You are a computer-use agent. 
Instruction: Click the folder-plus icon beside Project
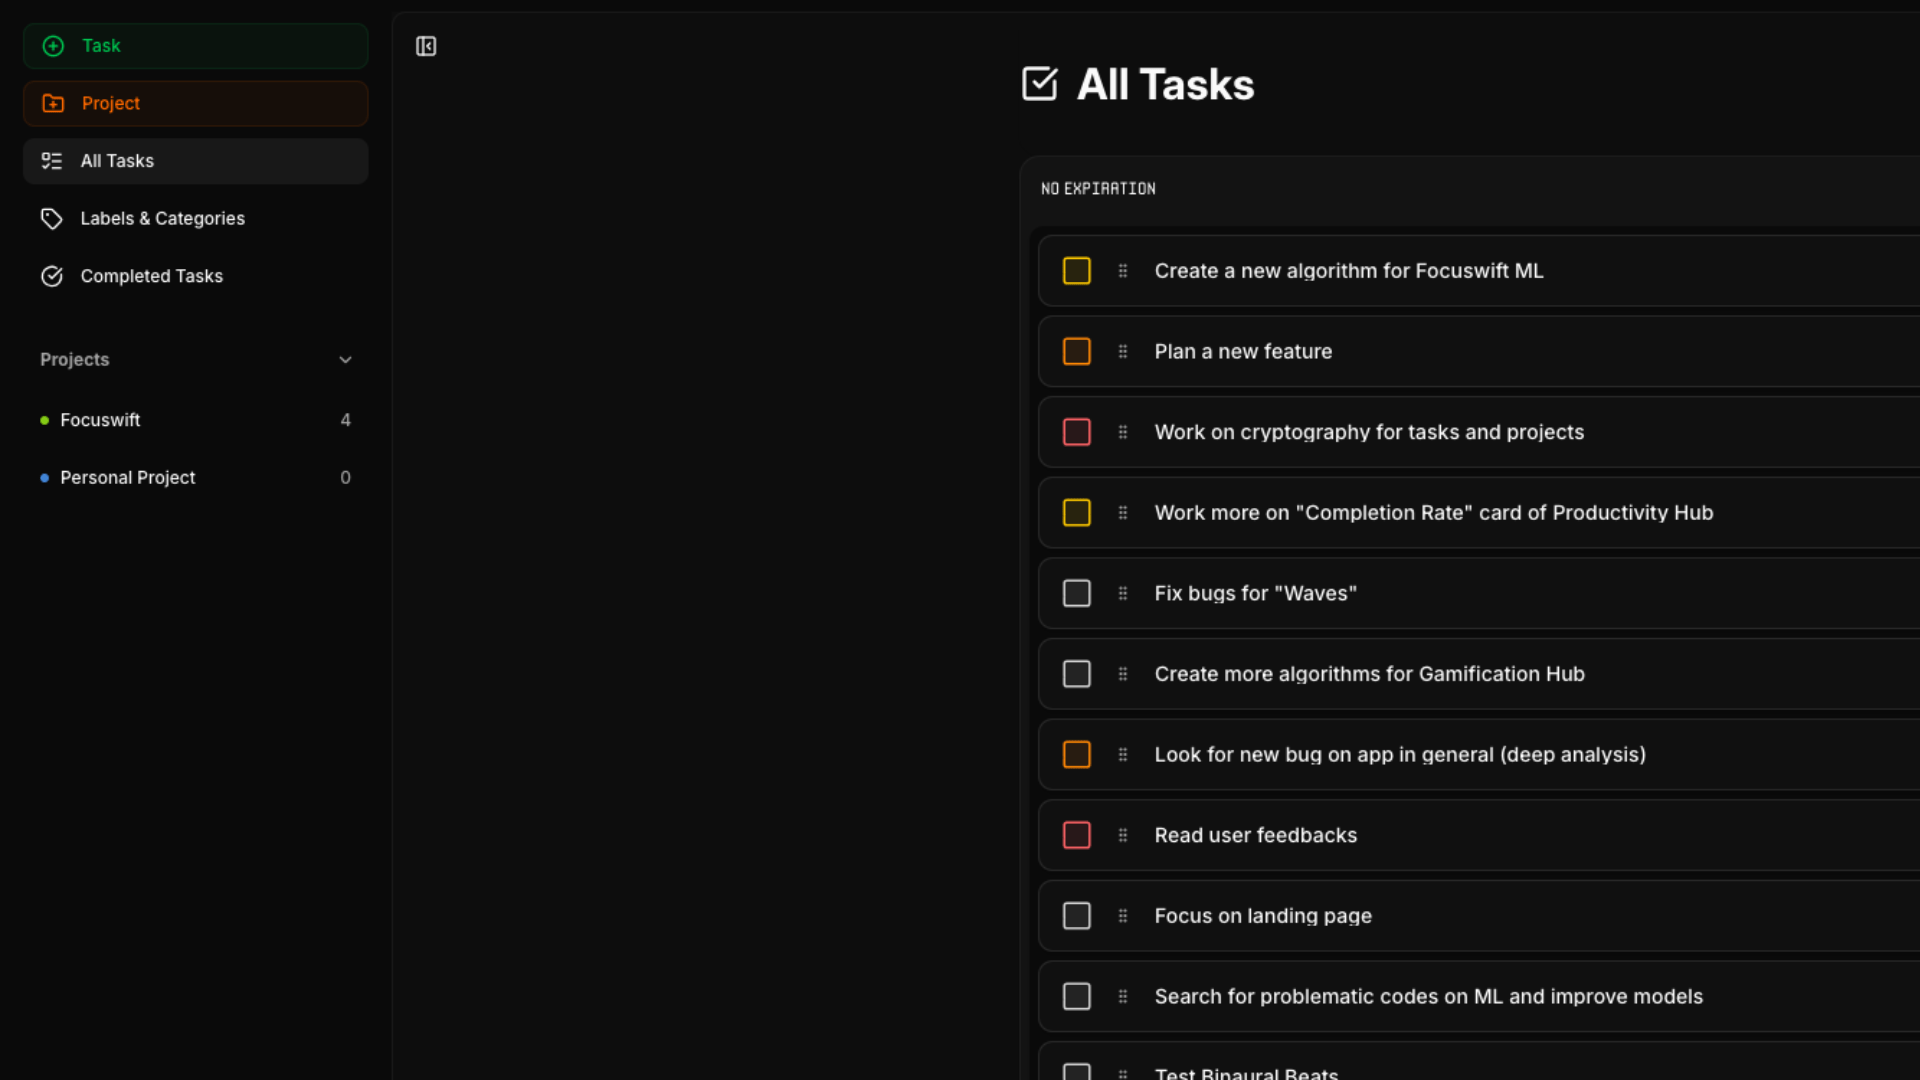pos(53,104)
